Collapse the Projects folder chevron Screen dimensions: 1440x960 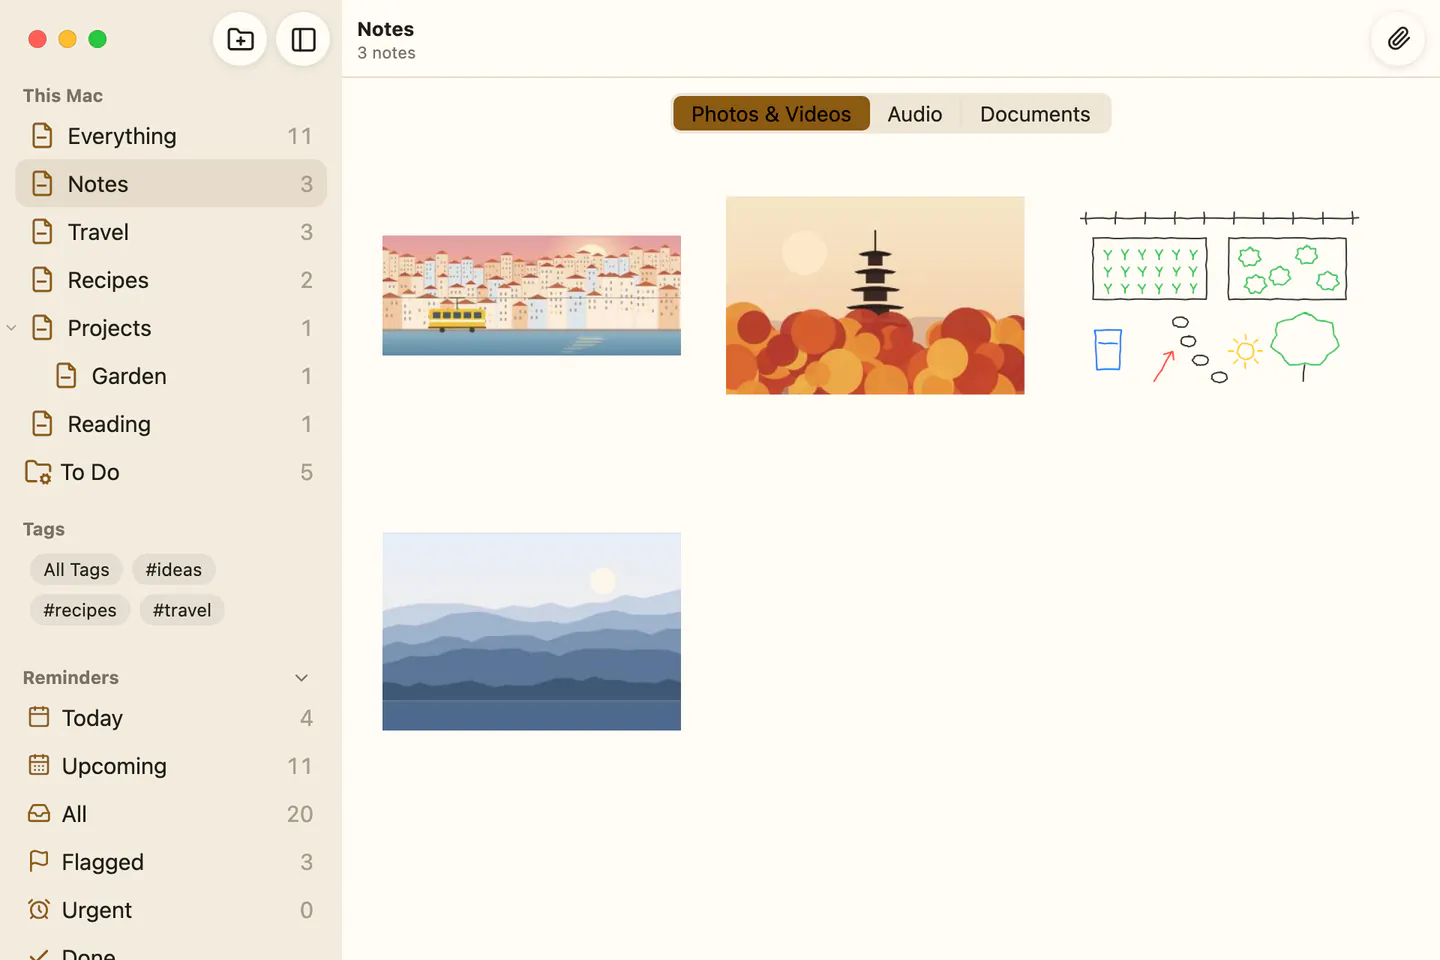12,327
